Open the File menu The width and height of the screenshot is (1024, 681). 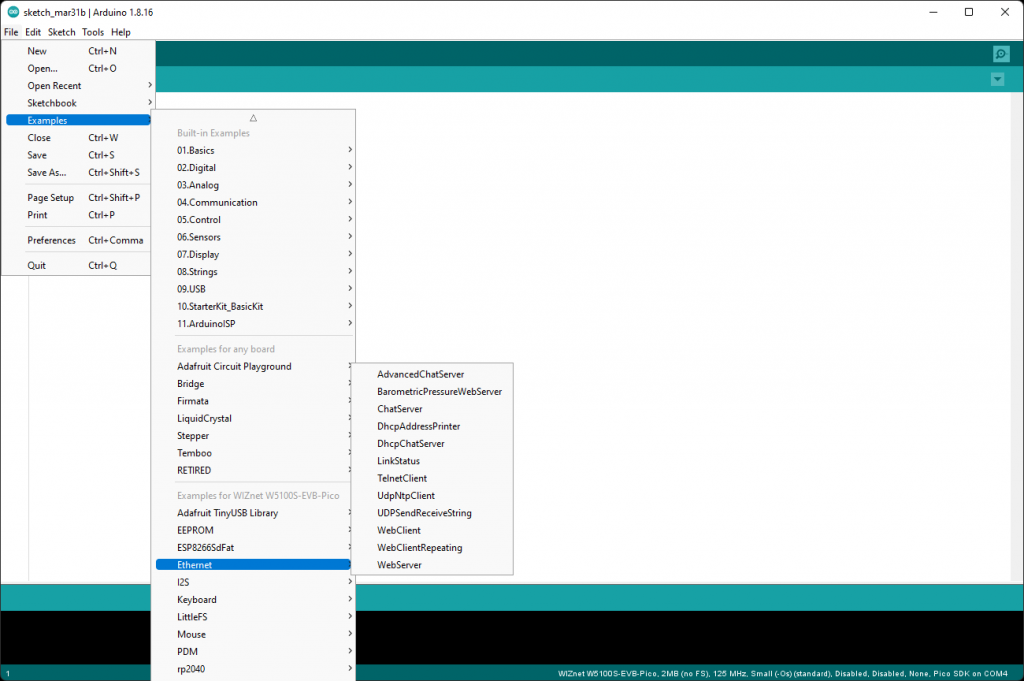(11, 32)
